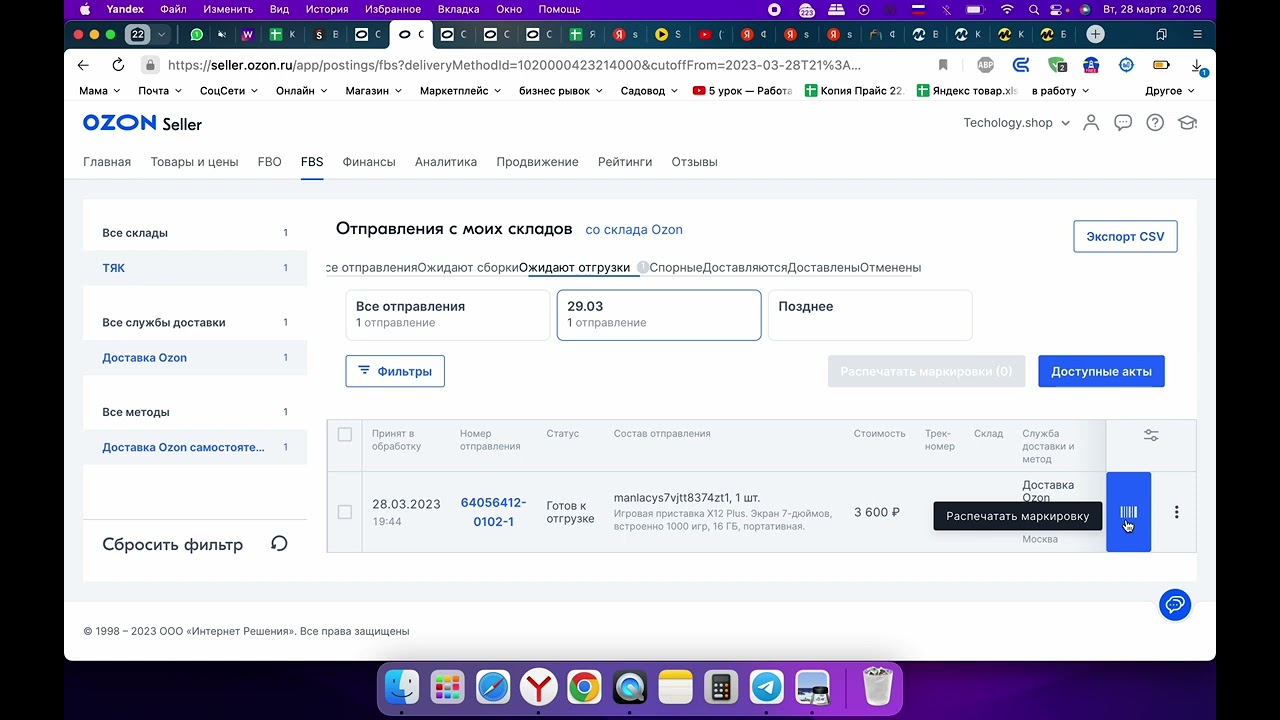This screenshot has height=720, width=1280.
Task: Show Ожидают сборки shipments tab
Action: coord(468,267)
